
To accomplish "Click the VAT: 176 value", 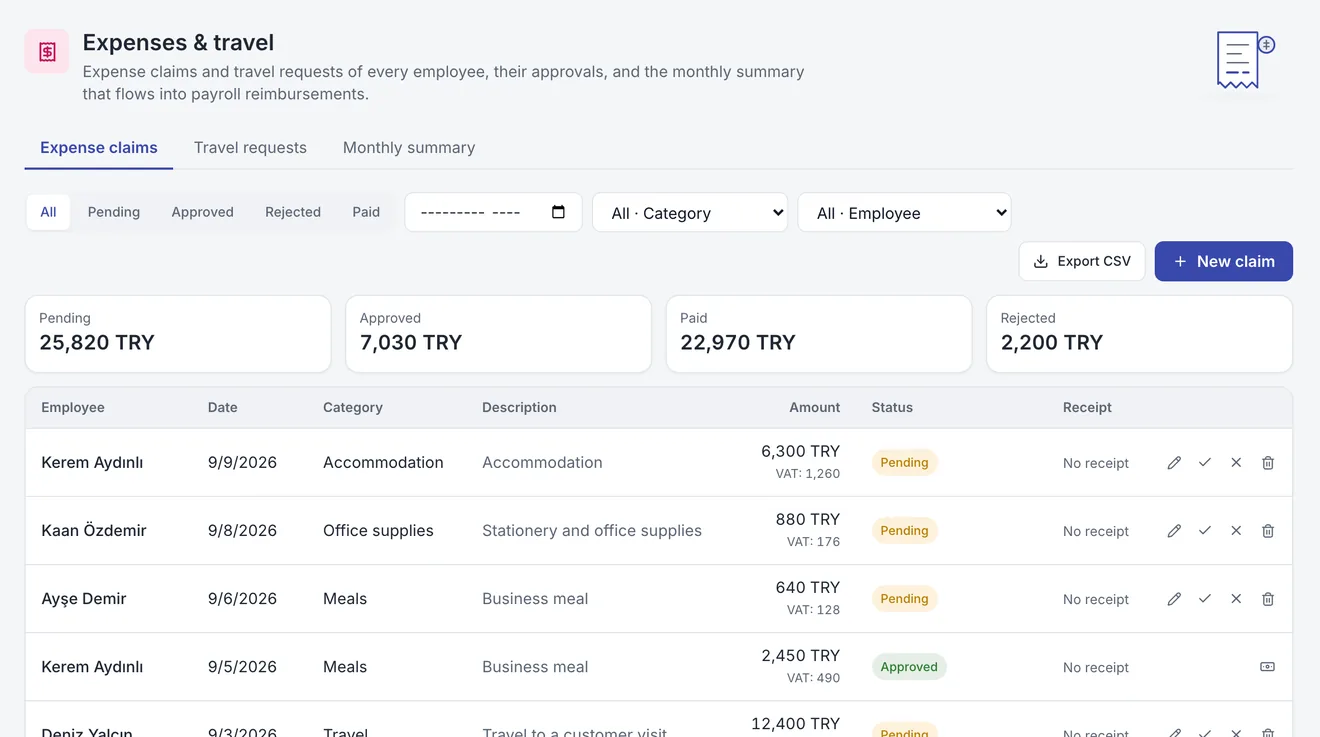I will (813, 542).
